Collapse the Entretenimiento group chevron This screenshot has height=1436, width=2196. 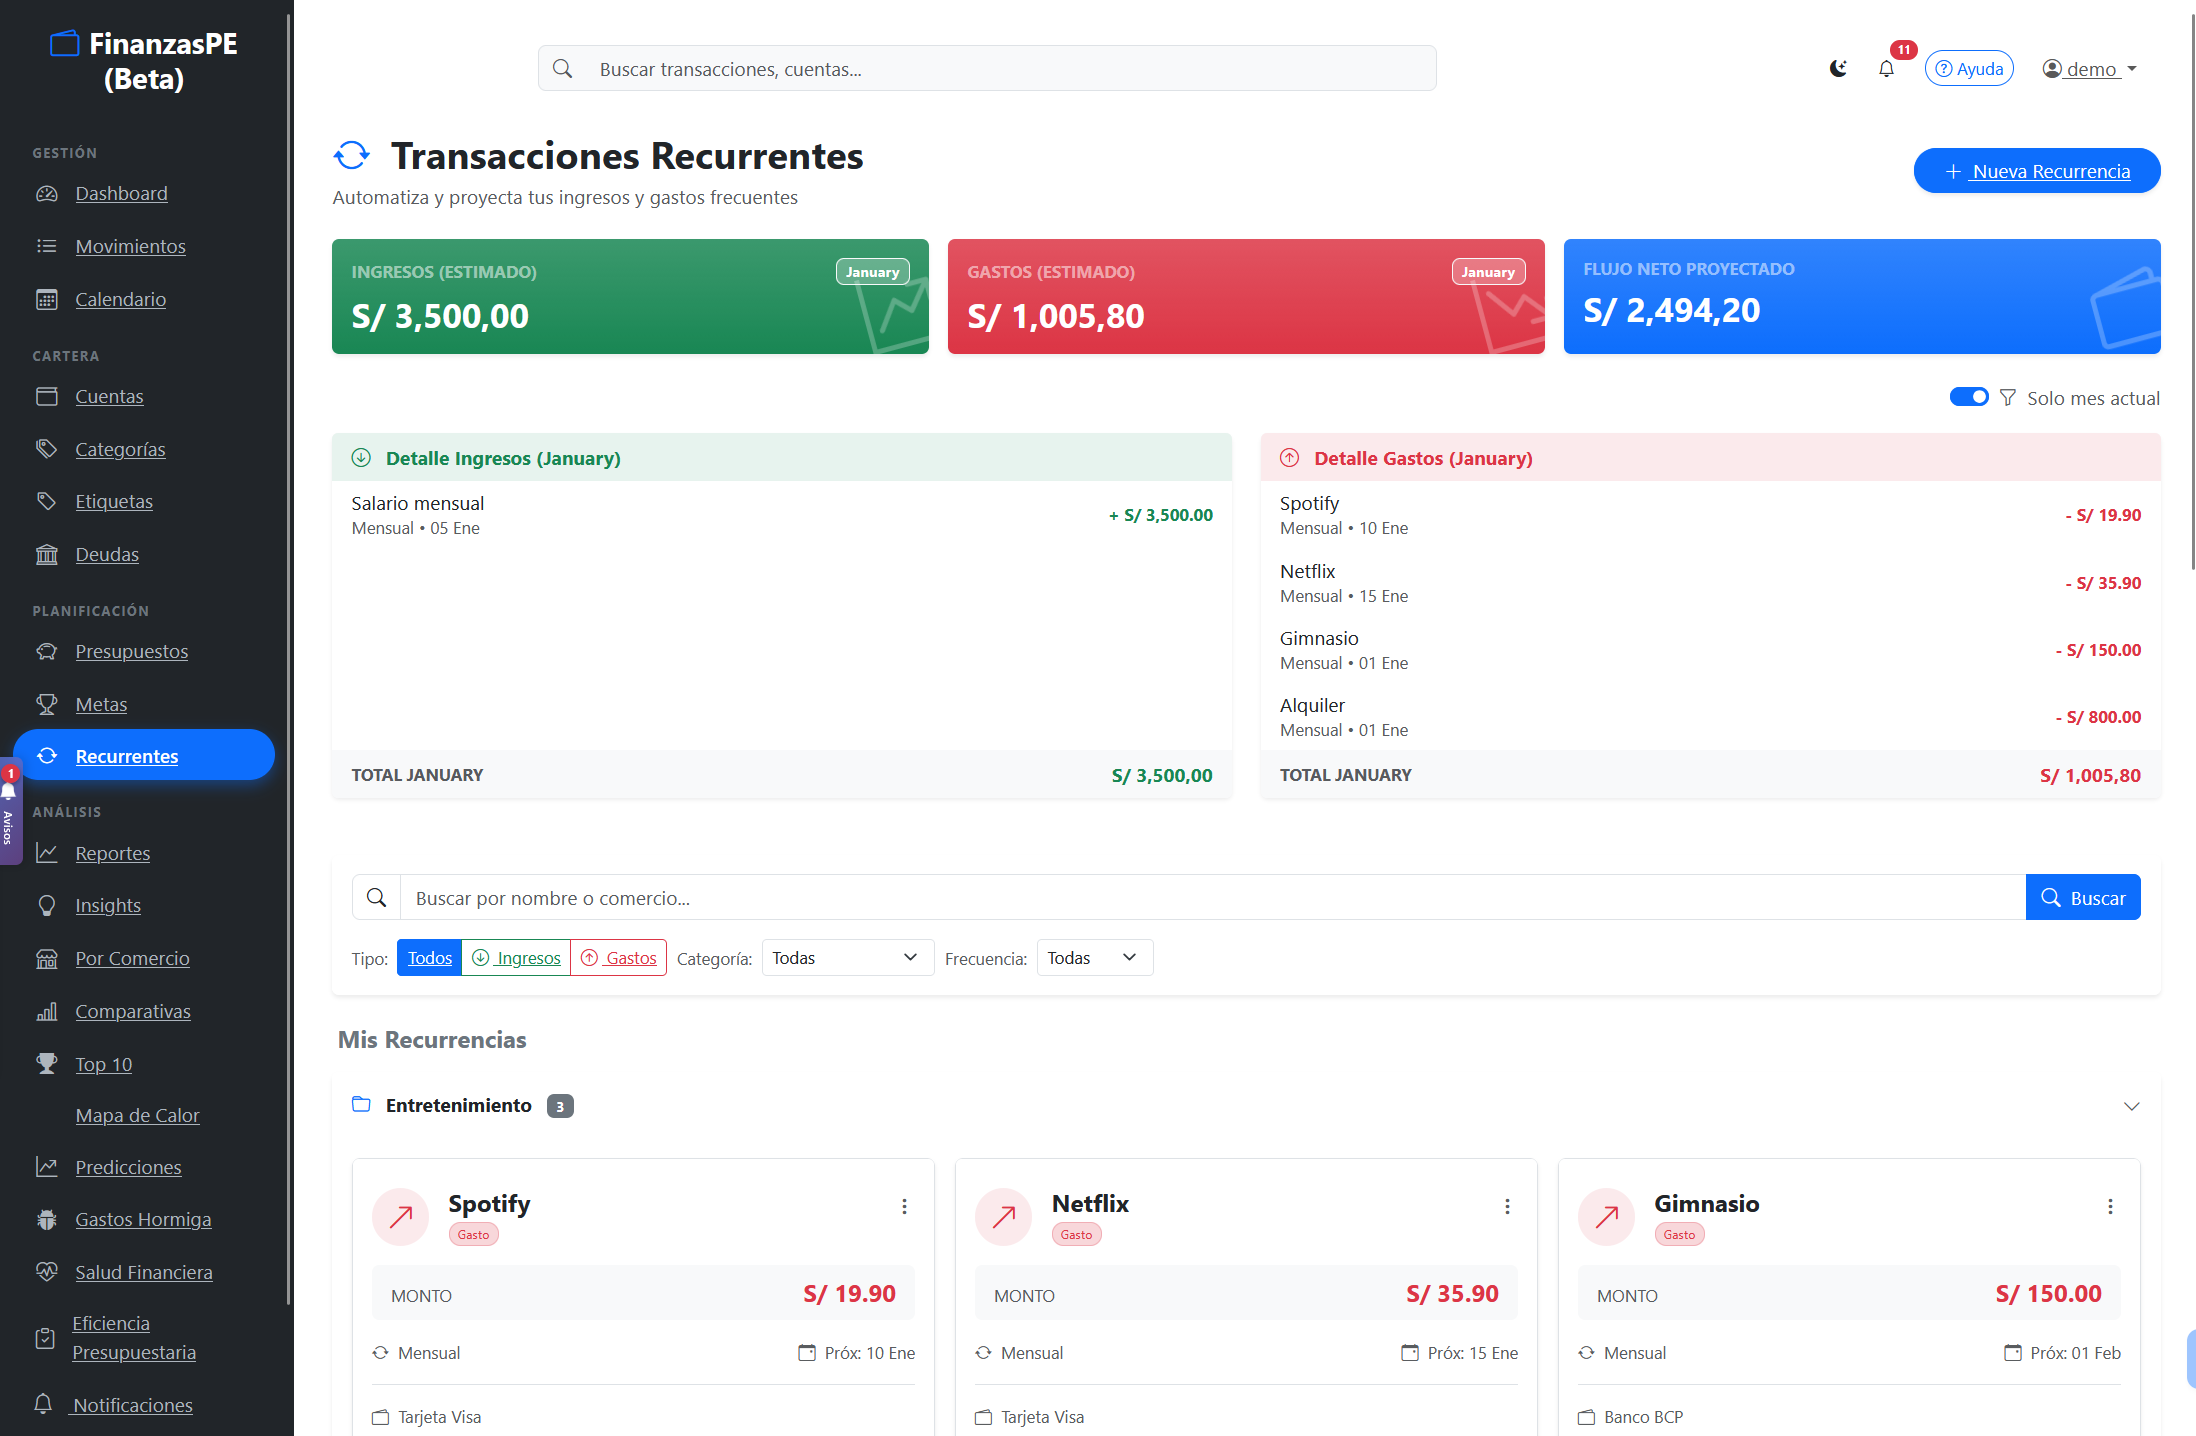[x=2131, y=1106]
